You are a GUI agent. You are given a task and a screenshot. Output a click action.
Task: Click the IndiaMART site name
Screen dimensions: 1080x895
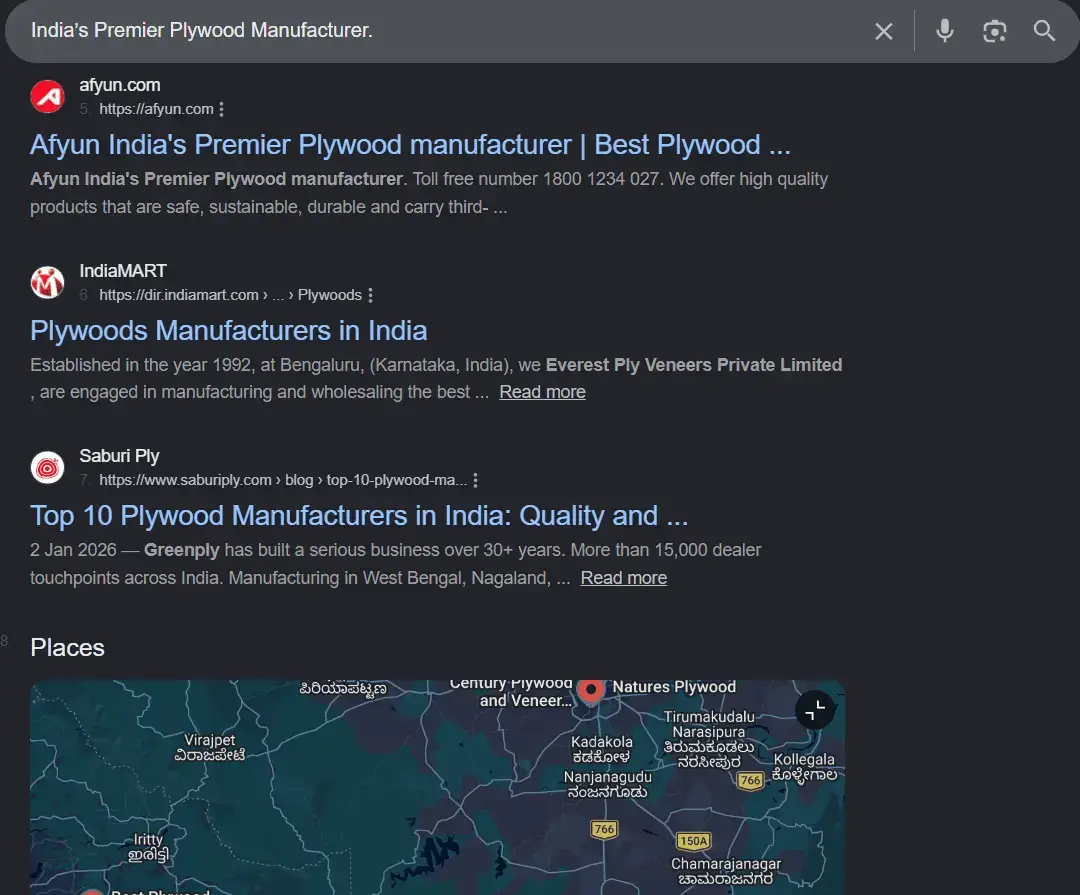[123, 271]
